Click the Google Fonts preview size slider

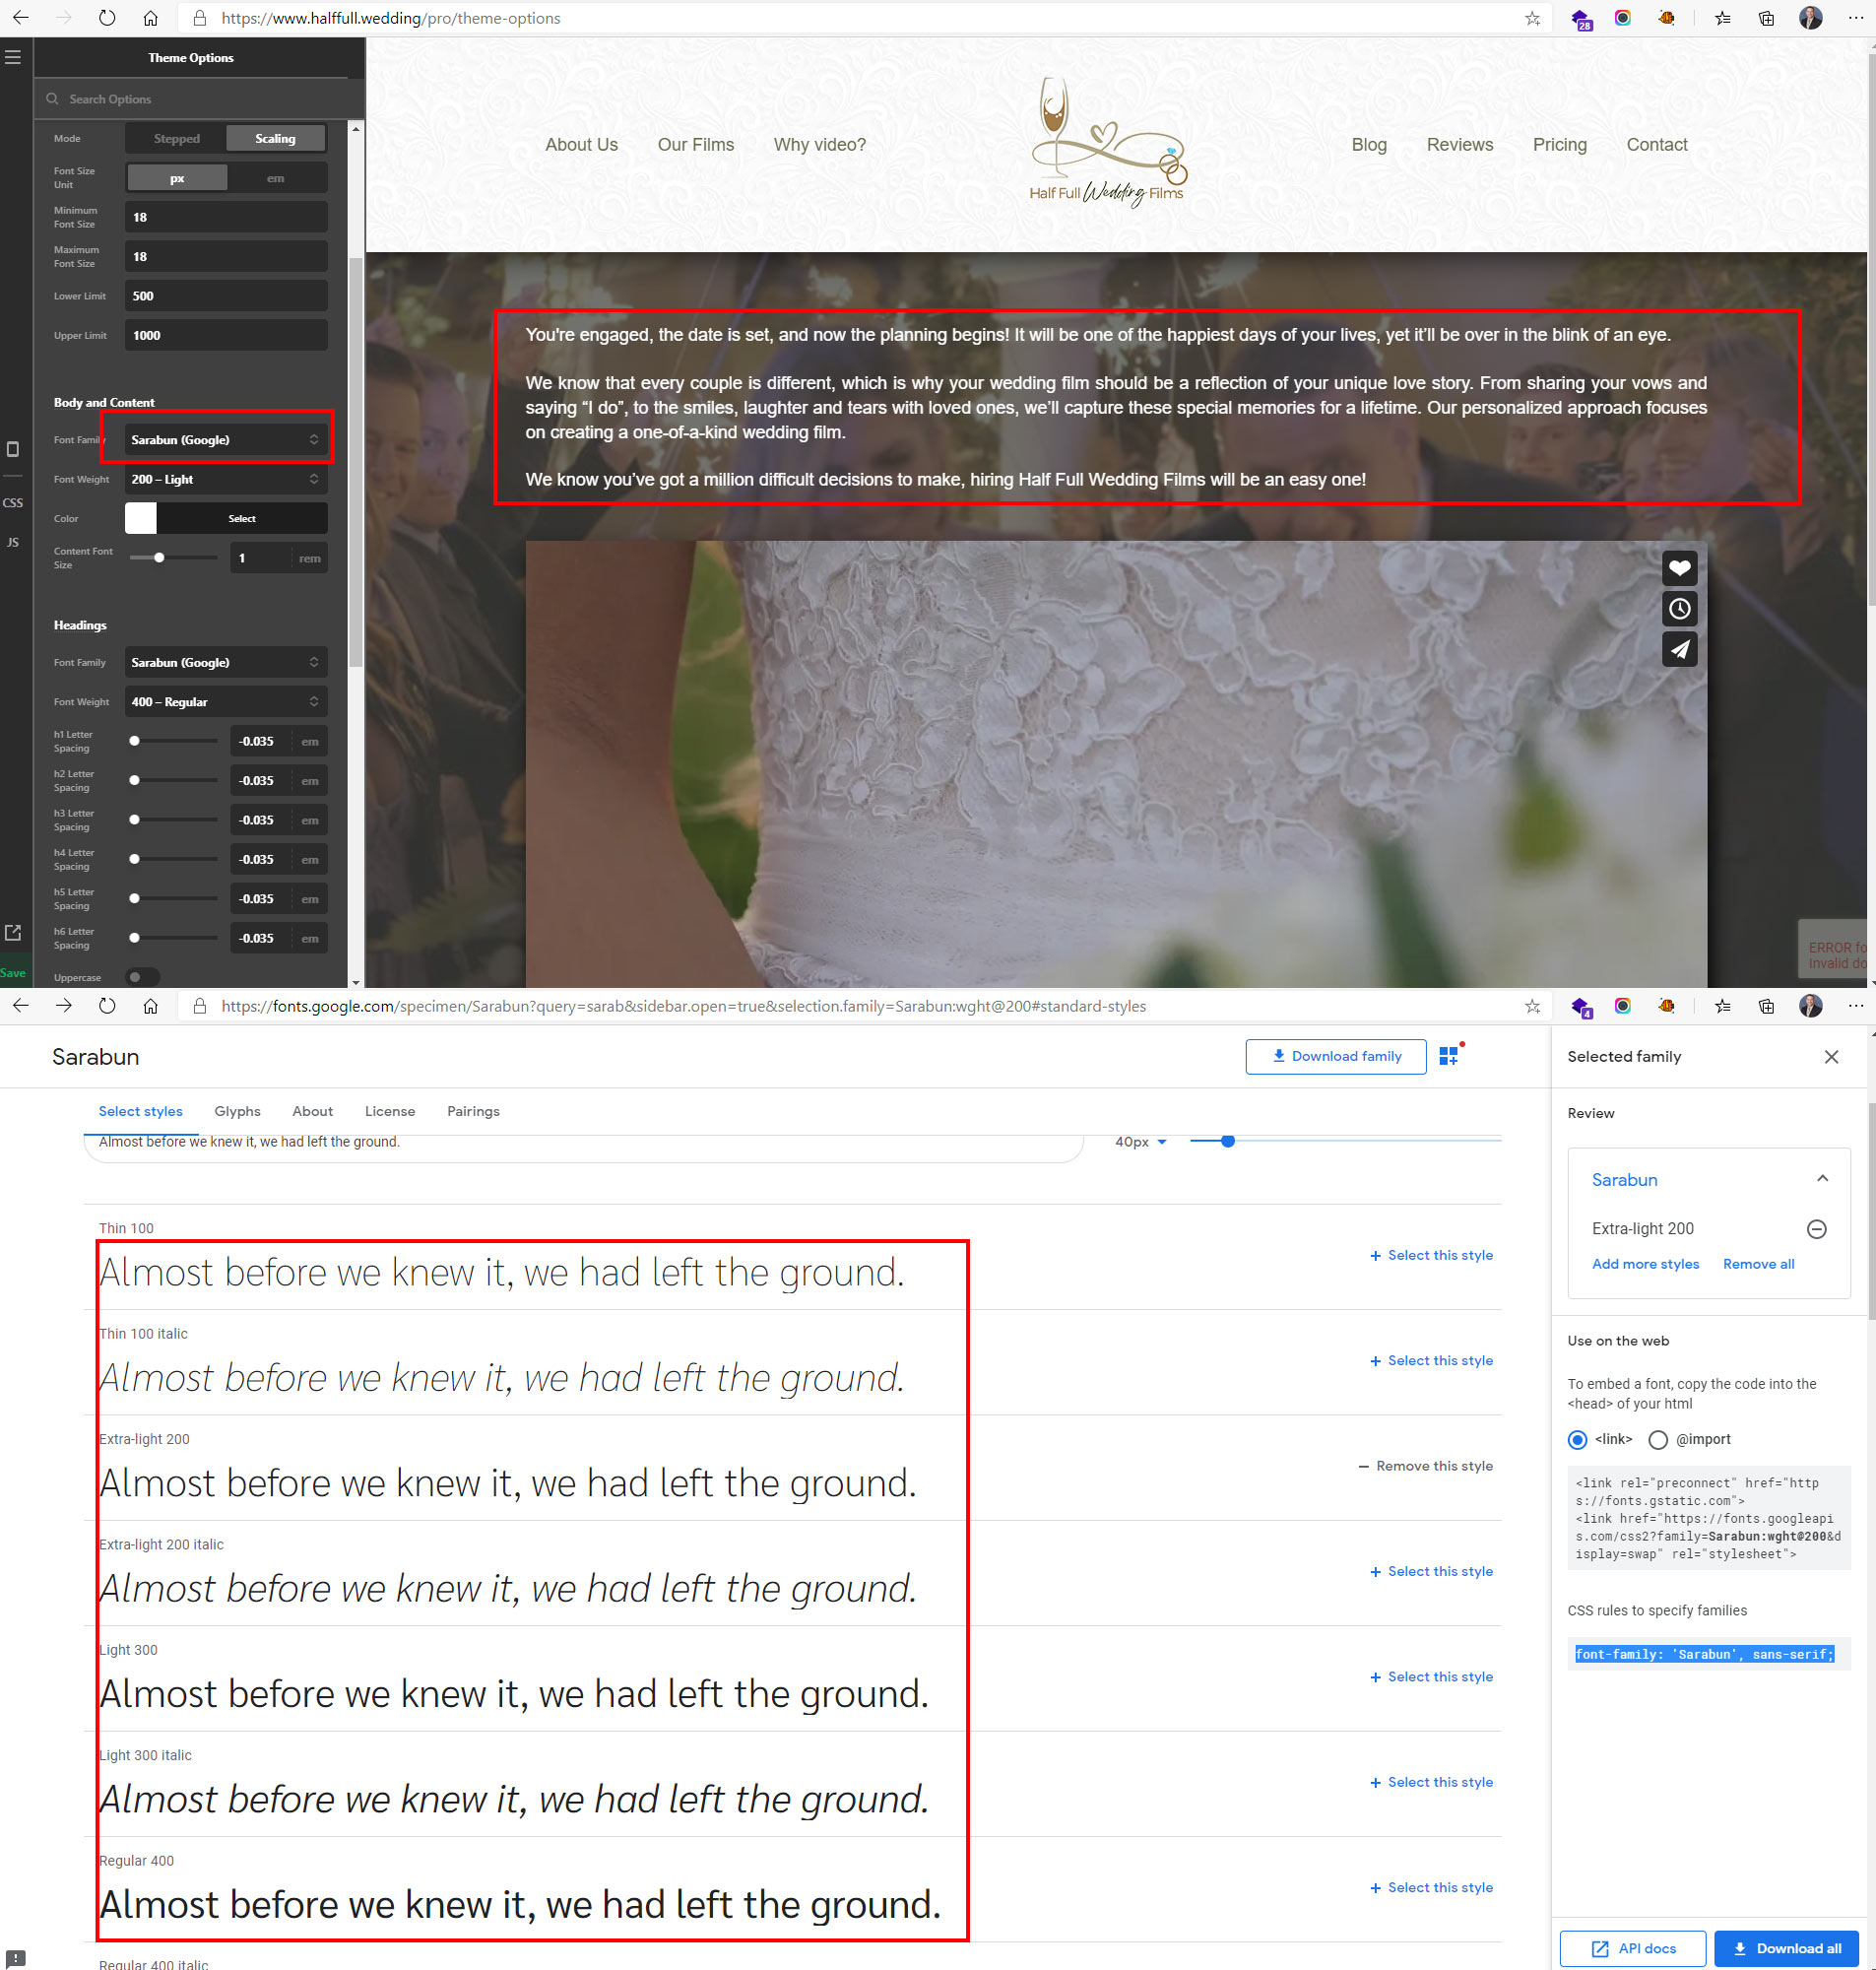pos(1345,1141)
